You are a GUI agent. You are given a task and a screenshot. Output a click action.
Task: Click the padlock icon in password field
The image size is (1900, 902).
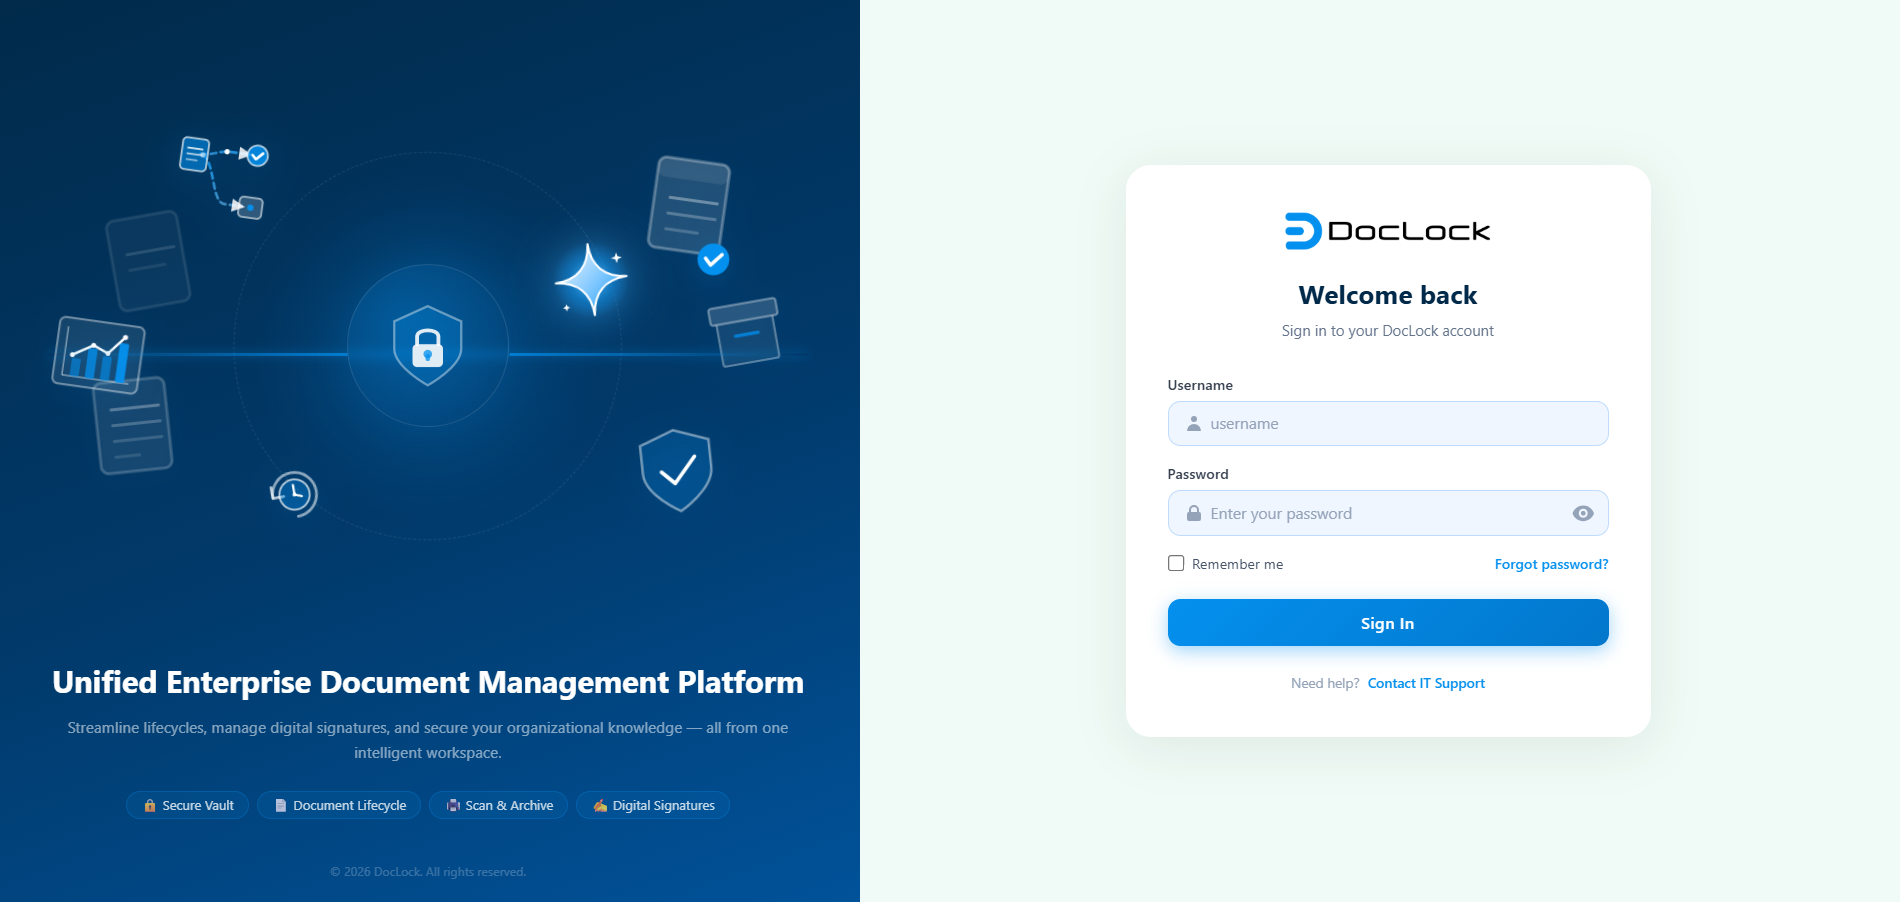tap(1194, 513)
